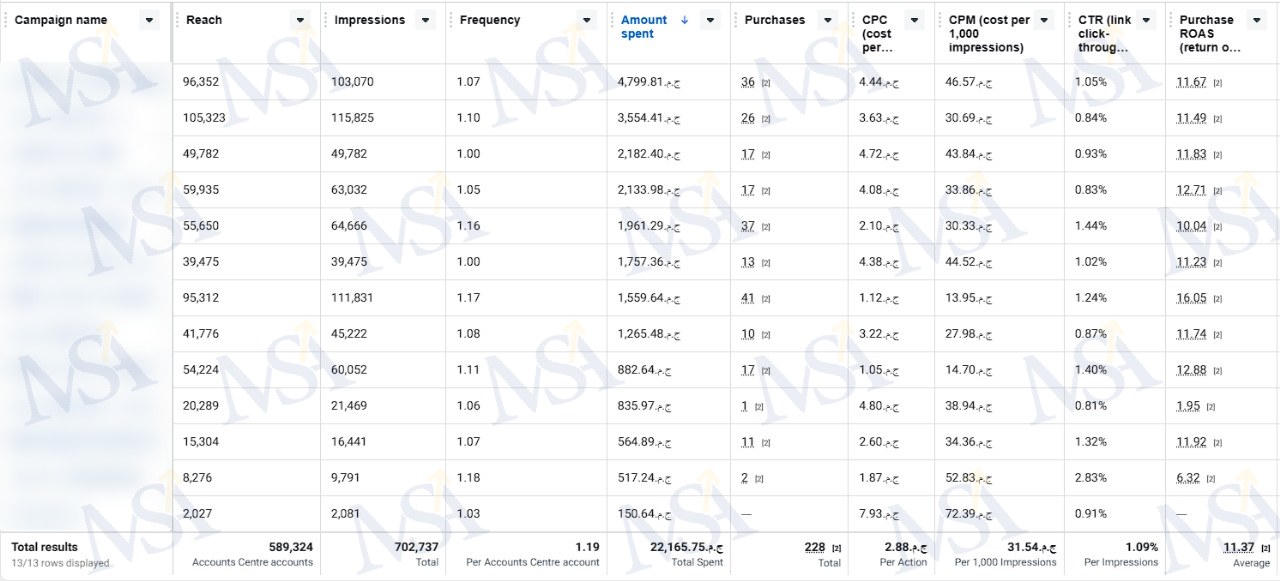Click the footnote icon beside ROAS 12.88
The width and height of the screenshot is (1280, 581).
coord(1218,371)
